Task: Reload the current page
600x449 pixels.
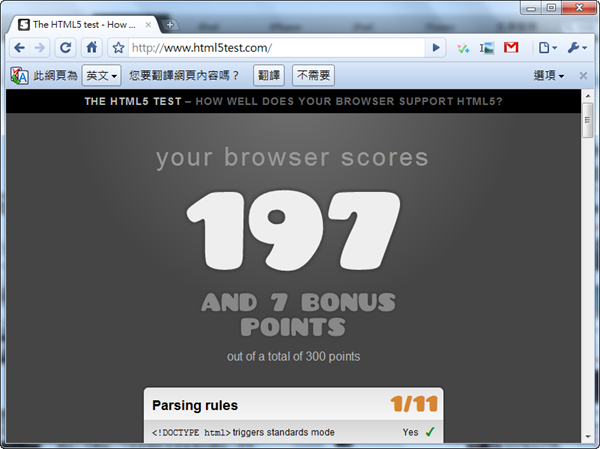Action: coord(65,48)
